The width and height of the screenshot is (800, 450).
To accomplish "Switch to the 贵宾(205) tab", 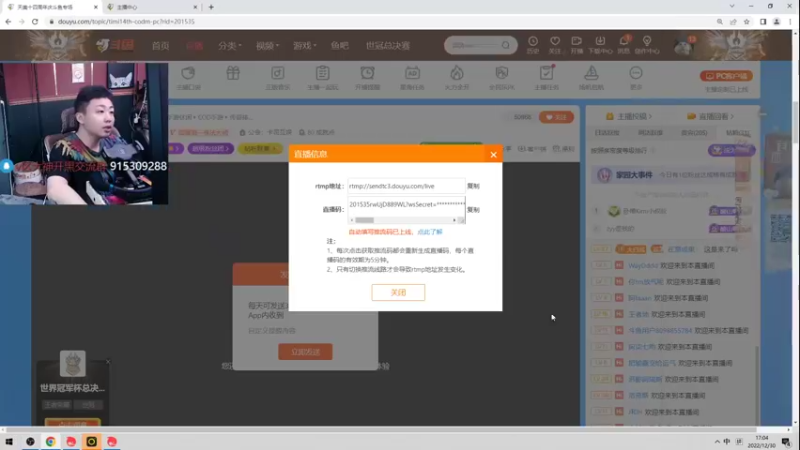I will tap(694, 133).
